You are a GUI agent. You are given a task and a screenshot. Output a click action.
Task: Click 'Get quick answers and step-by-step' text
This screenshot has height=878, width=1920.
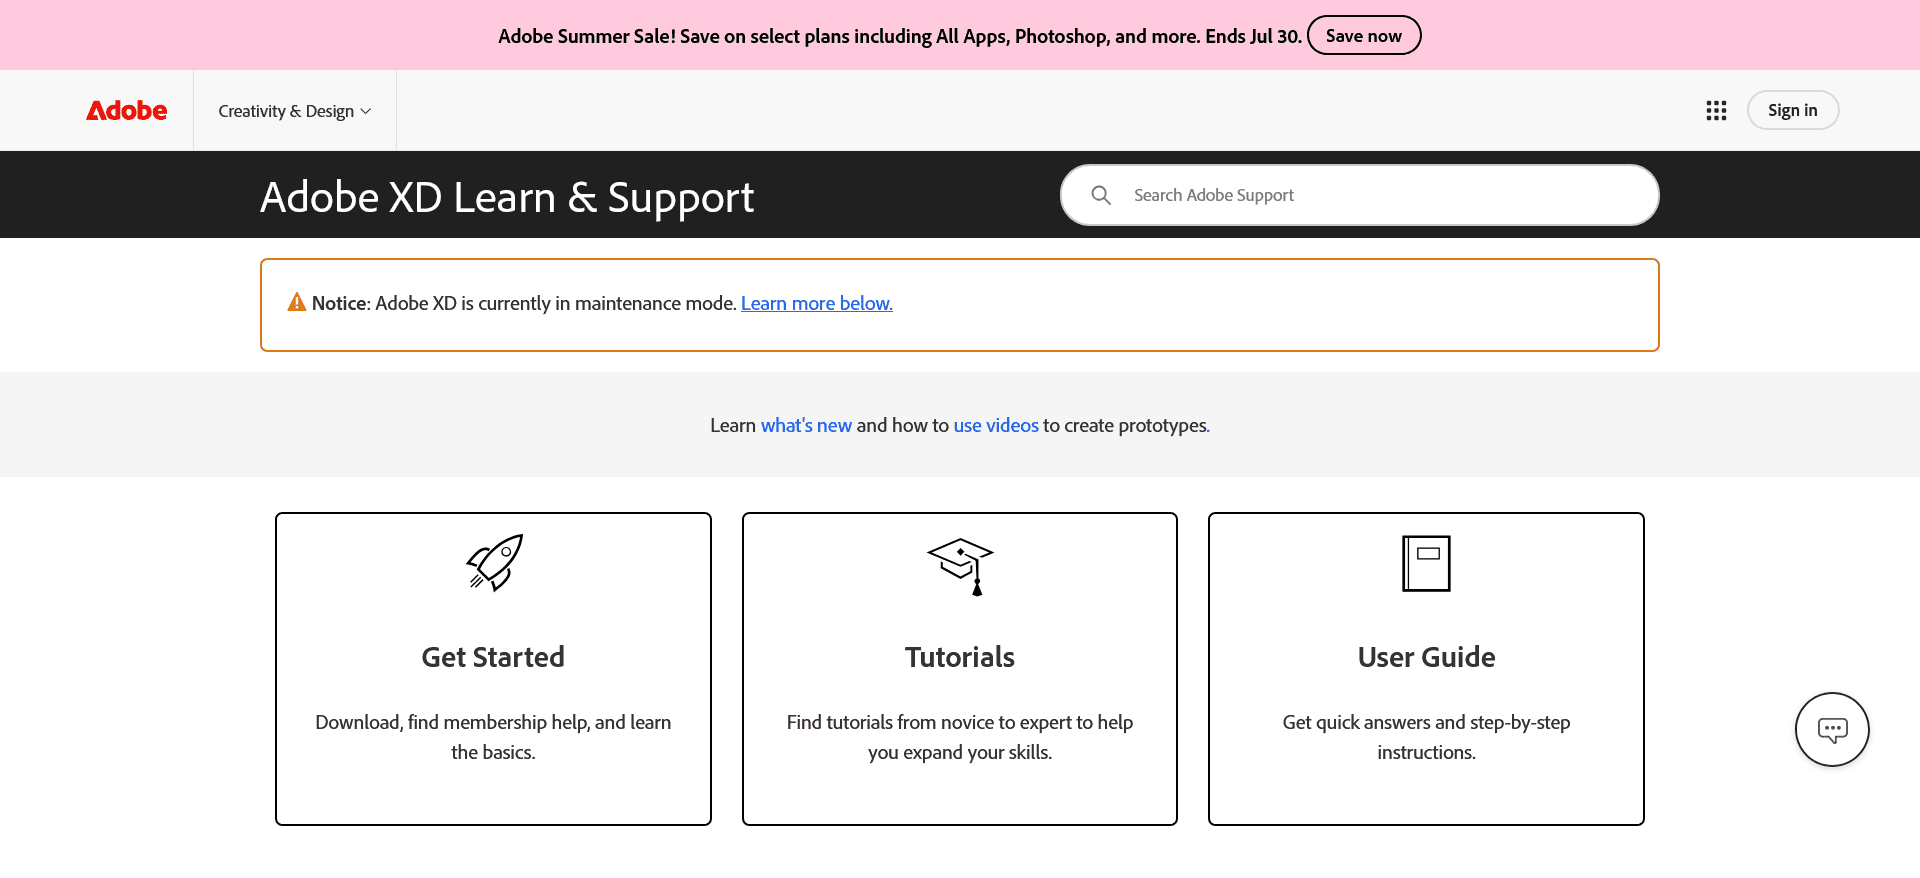coord(1427,737)
